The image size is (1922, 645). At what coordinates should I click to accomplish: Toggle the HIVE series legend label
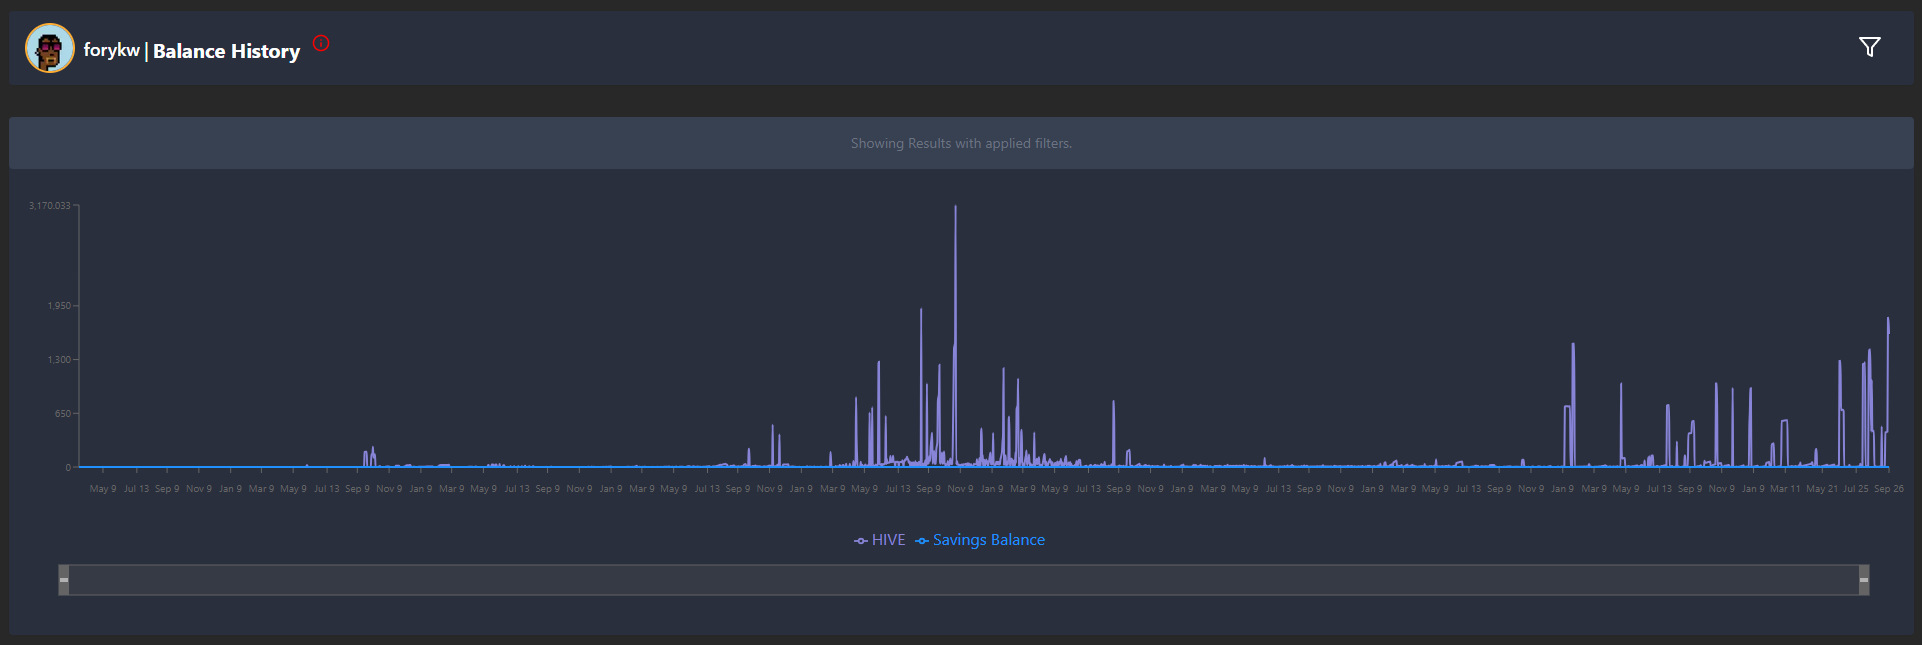point(888,540)
